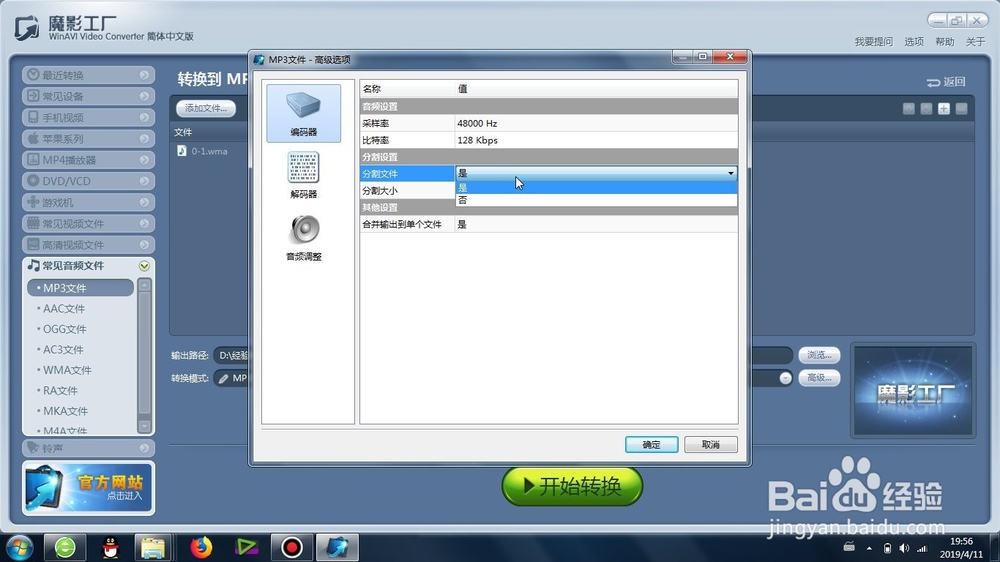Screen dimensions: 1000x562
Task: Expand the 铃声 category
Action: tap(89, 448)
